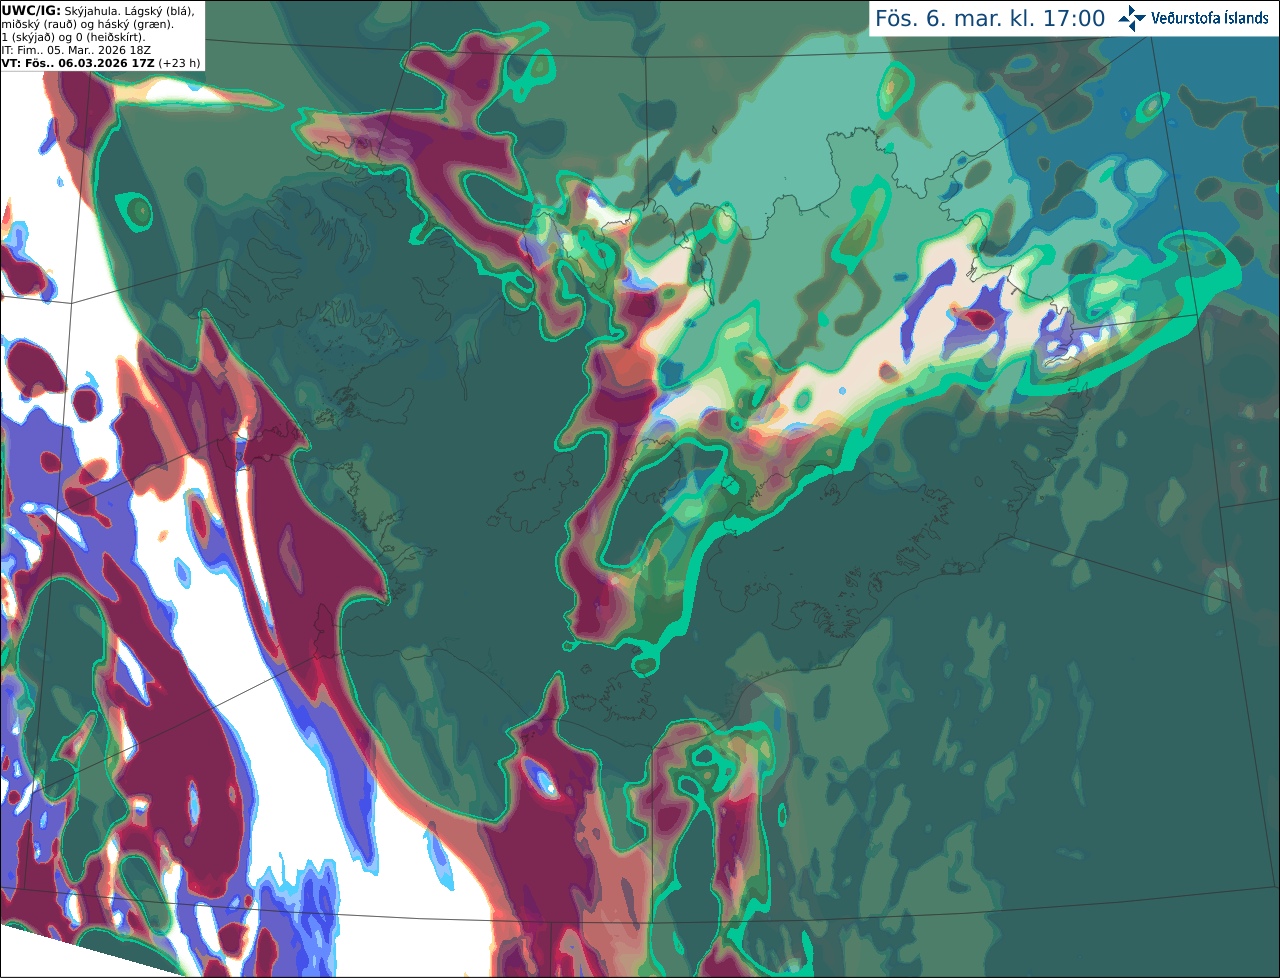Click the '(+23 h)' forecast offset text
This screenshot has height=978, width=1280.
(x=179, y=63)
